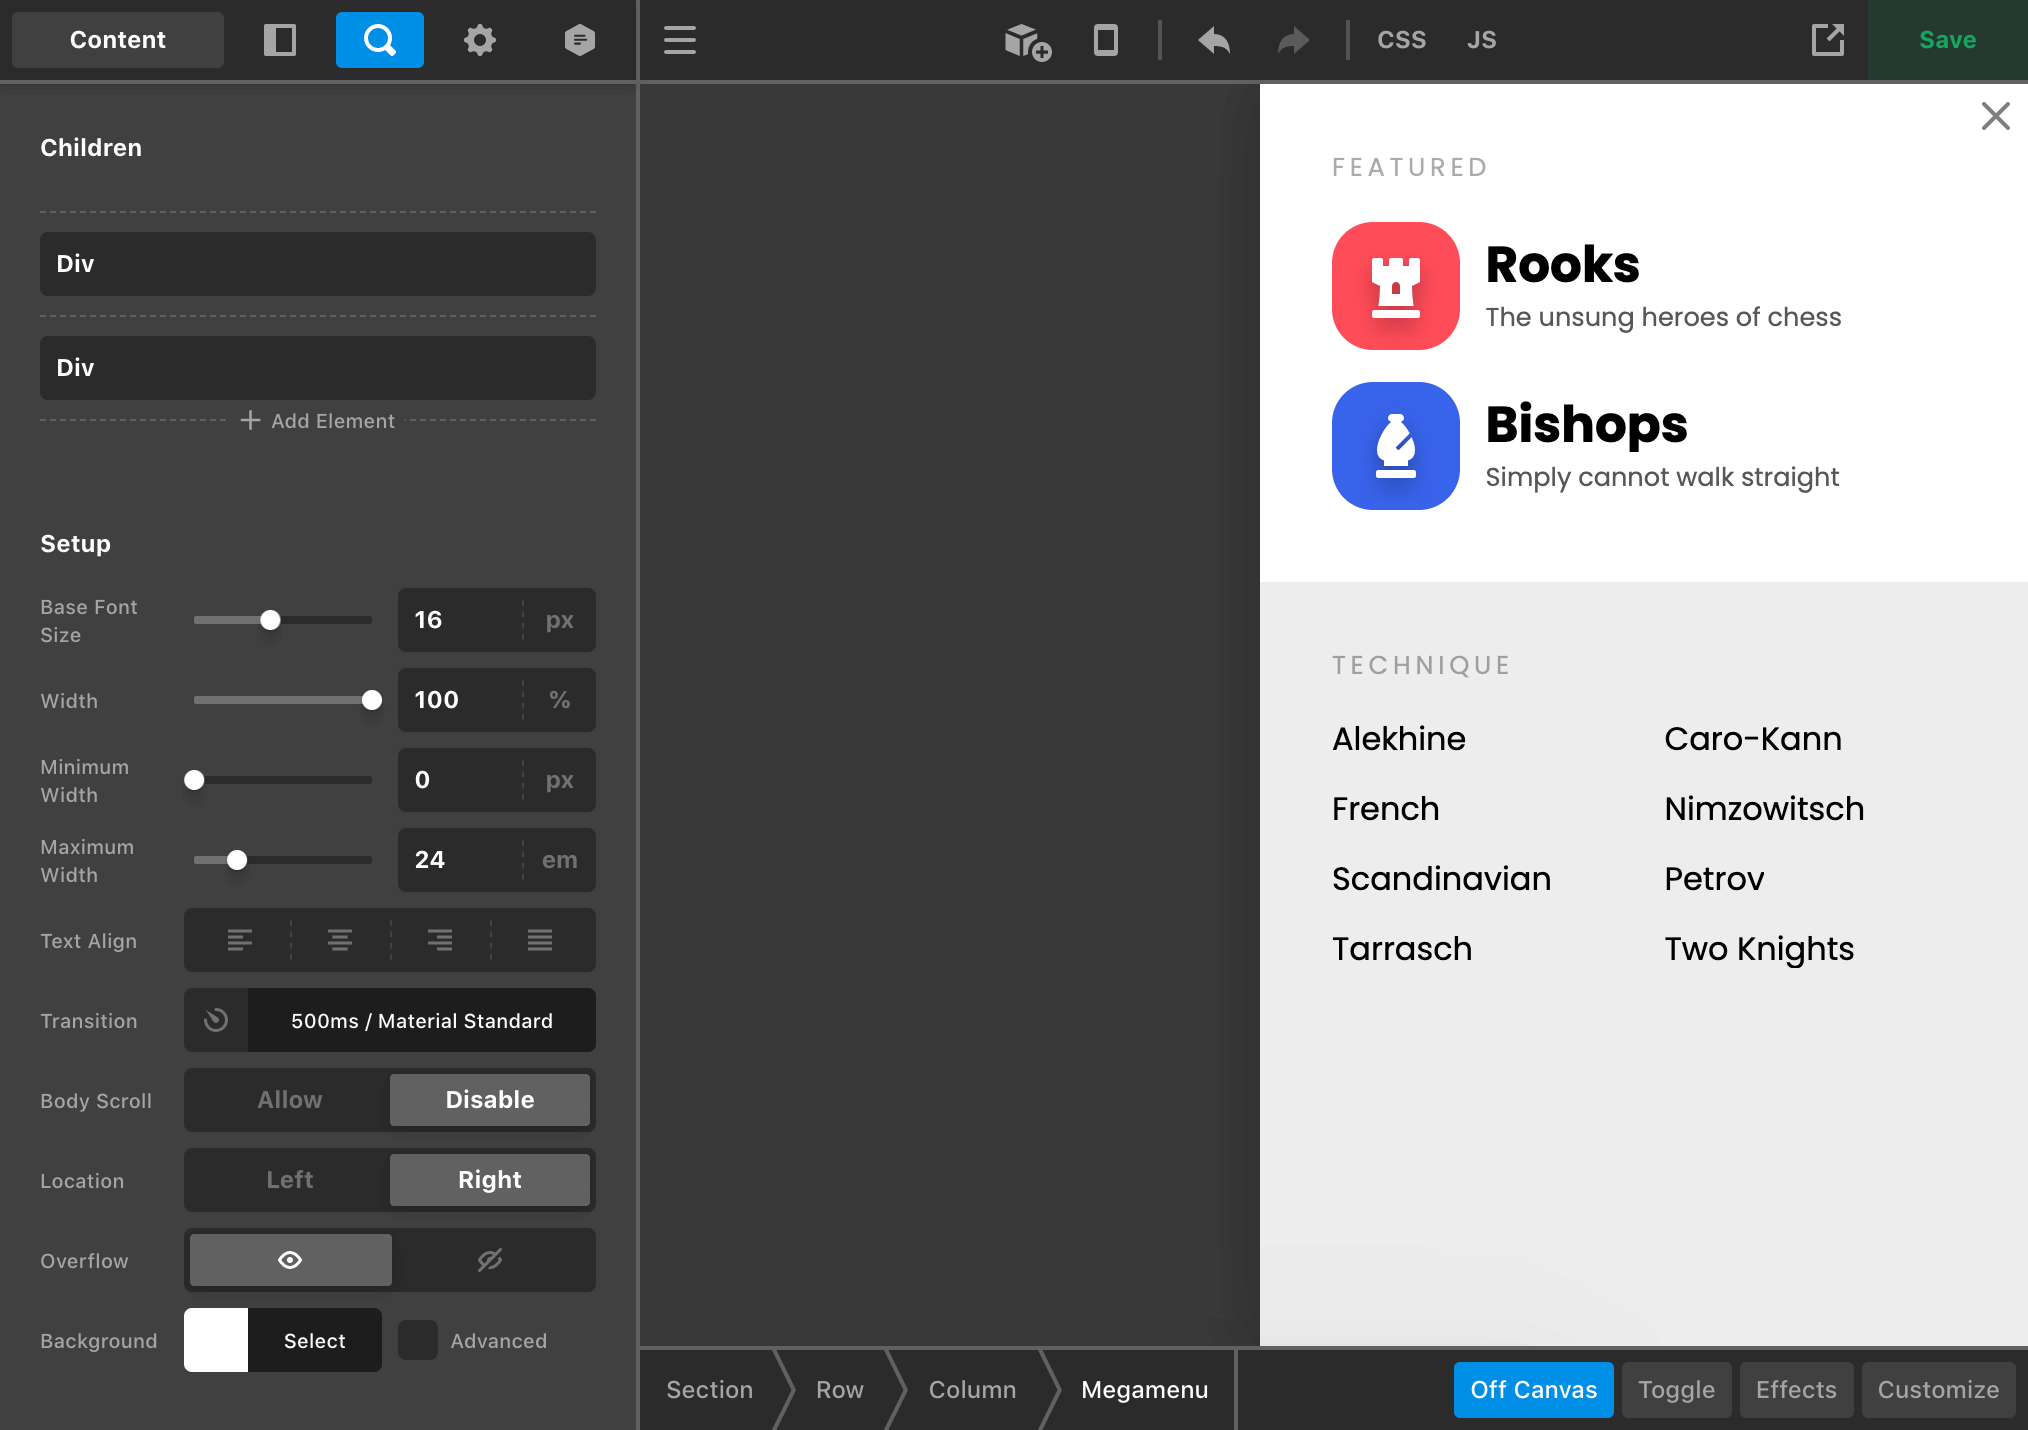This screenshot has height=1430, width=2028.
Task: Open the Content dropdown
Action: 117,39
